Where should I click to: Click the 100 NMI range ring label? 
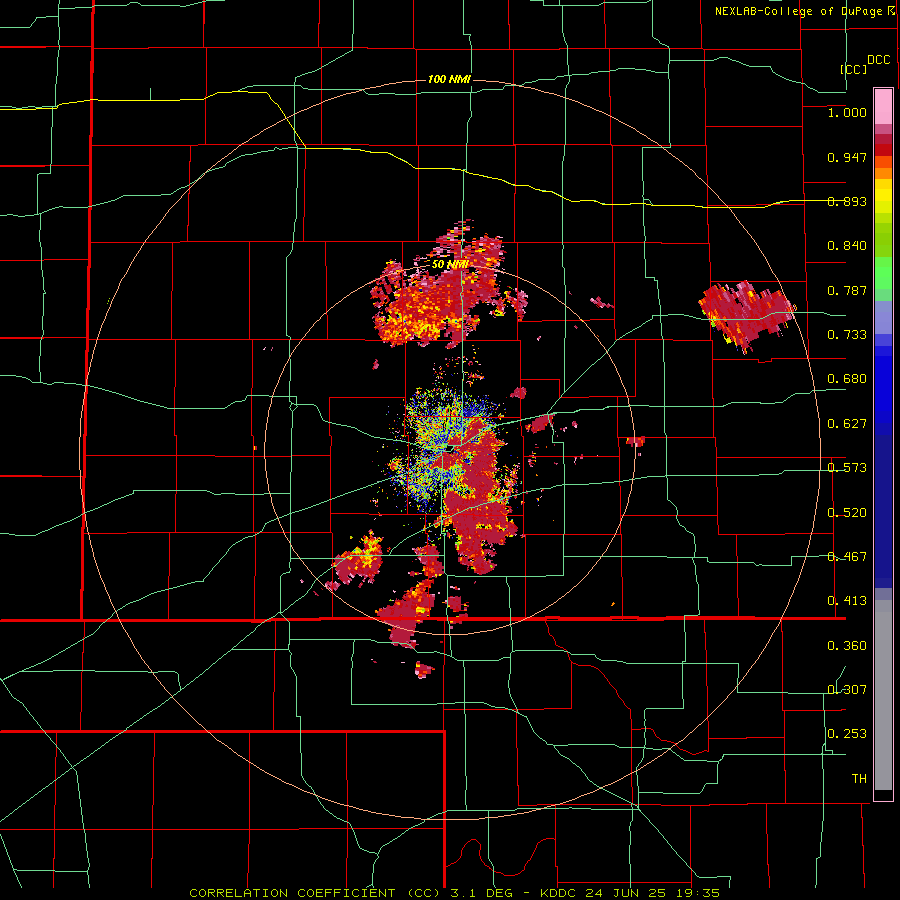pyautogui.click(x=449, y=79)
